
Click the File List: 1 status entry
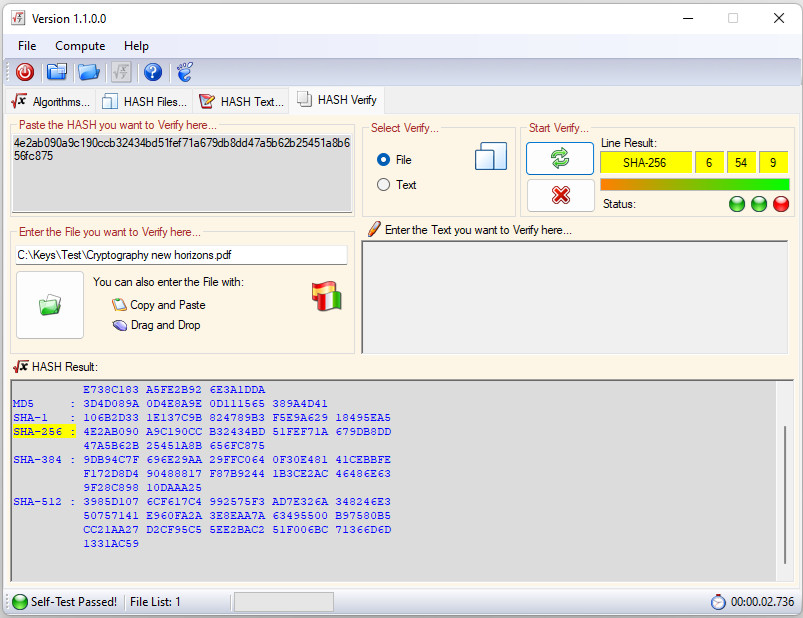pos(155,602)
